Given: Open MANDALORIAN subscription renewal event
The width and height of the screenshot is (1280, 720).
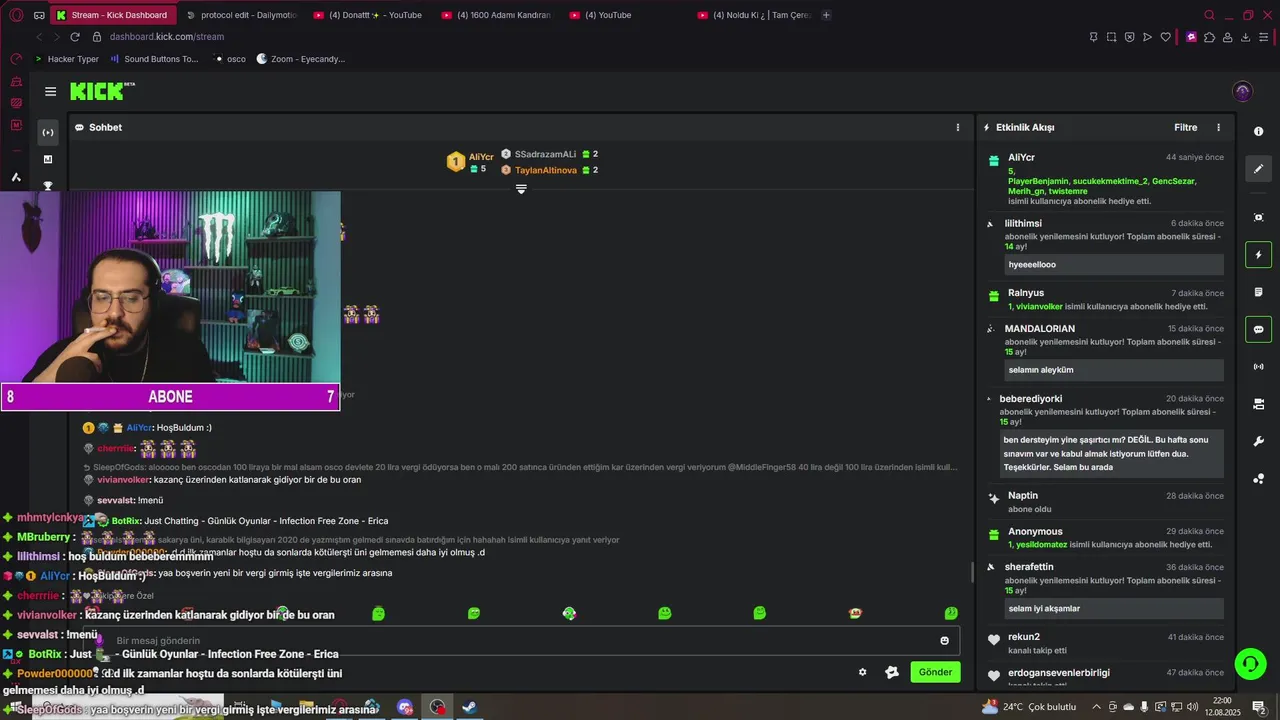Looking at the screenshot, I should [x=1105, y=351].
